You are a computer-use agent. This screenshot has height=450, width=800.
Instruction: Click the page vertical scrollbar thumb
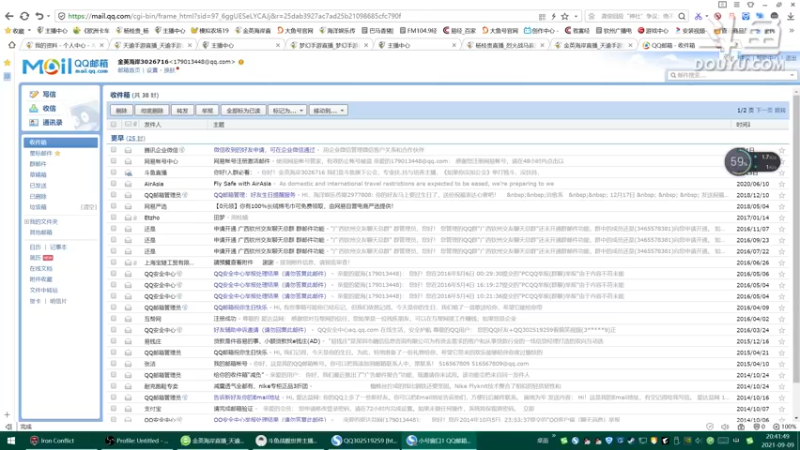pyautogui.click(x=796, y=237)
